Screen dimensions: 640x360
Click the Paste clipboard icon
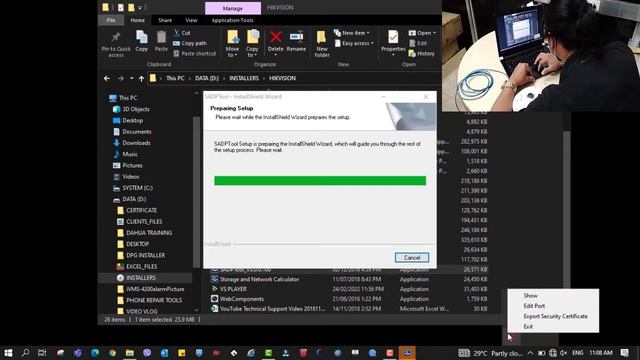[x=161, y=37]
